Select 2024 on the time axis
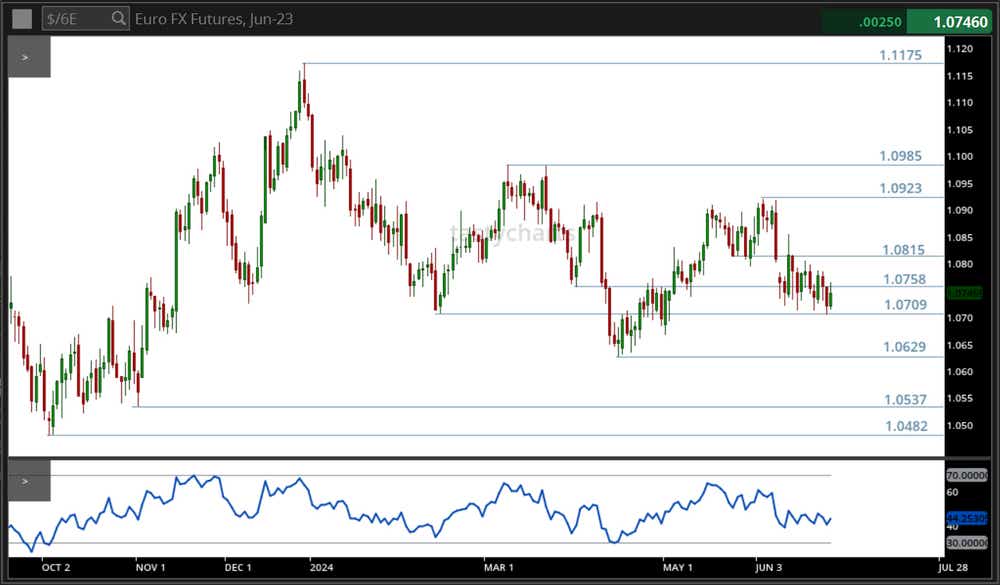The width and height of the screenshot is (1000, 585). point(321,567)
